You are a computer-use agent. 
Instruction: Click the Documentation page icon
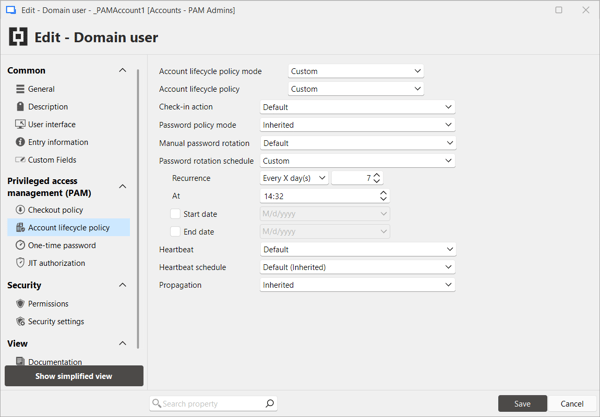[x=20, y=361]
